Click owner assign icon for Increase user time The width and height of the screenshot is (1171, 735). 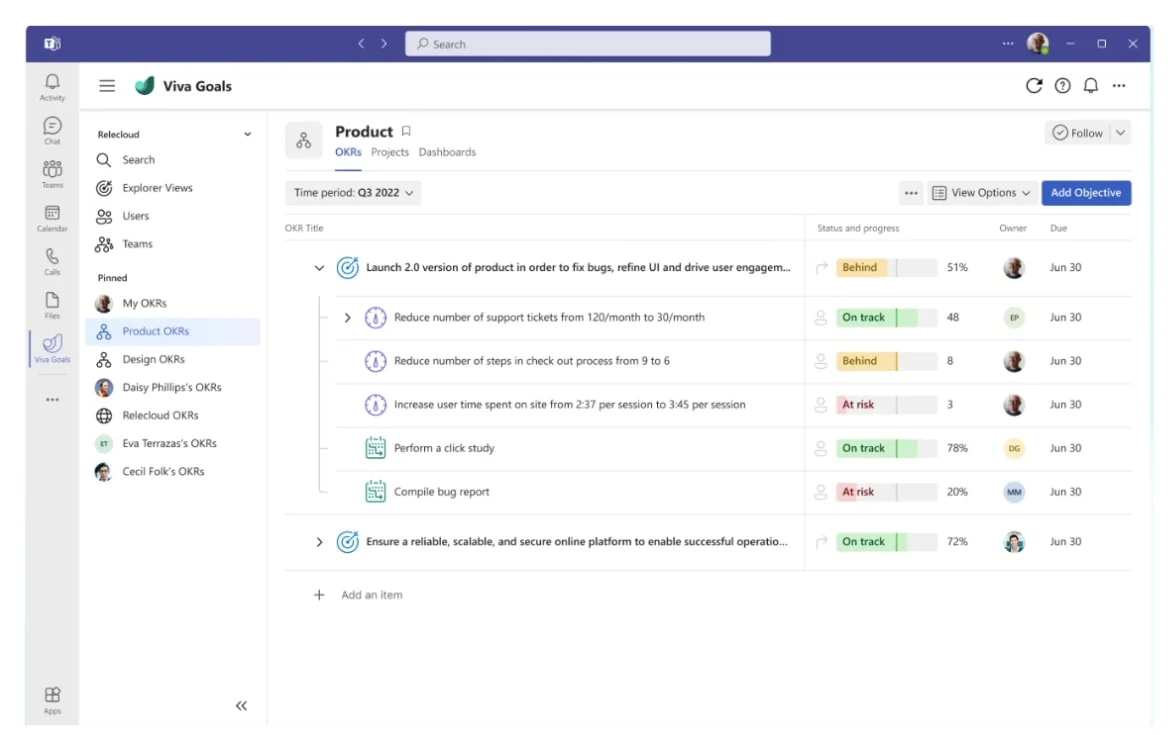point(821,405)
